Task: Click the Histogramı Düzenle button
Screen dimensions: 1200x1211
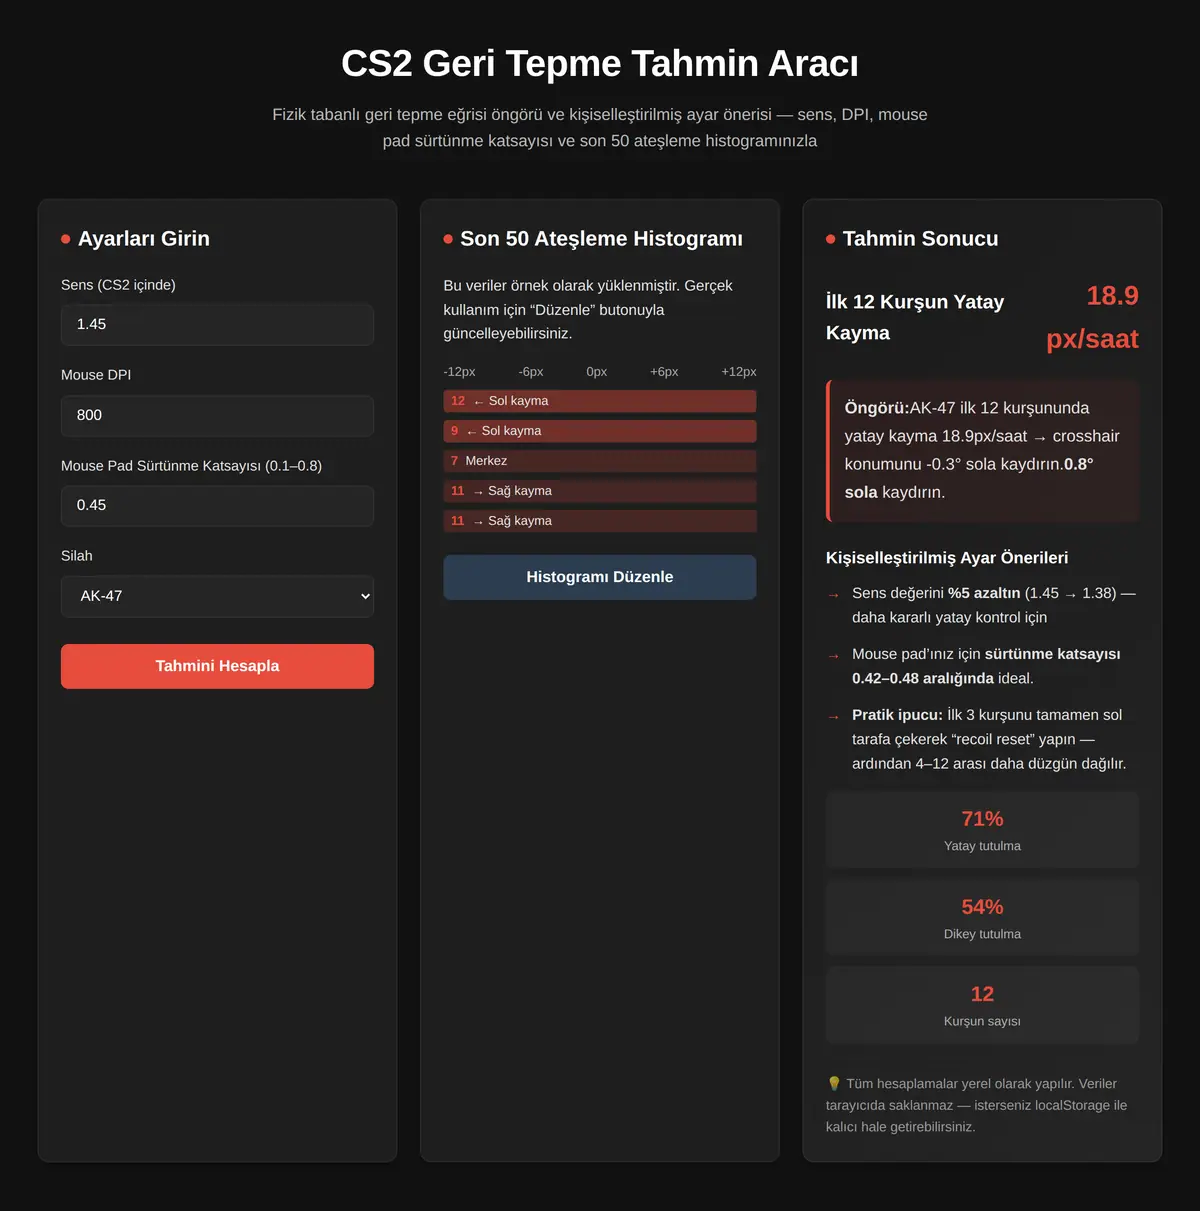Action: pos(600,577)
